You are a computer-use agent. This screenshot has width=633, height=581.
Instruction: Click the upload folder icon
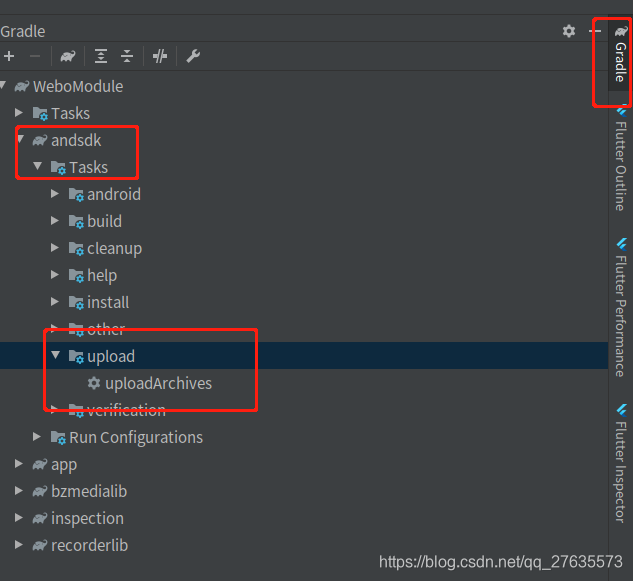tap(76, 357)
